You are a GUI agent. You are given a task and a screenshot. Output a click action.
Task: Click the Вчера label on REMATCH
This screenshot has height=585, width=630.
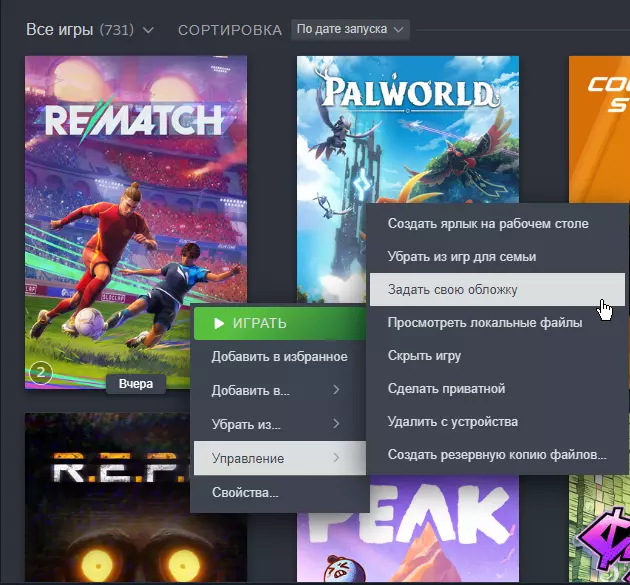(x=136, y=384)
